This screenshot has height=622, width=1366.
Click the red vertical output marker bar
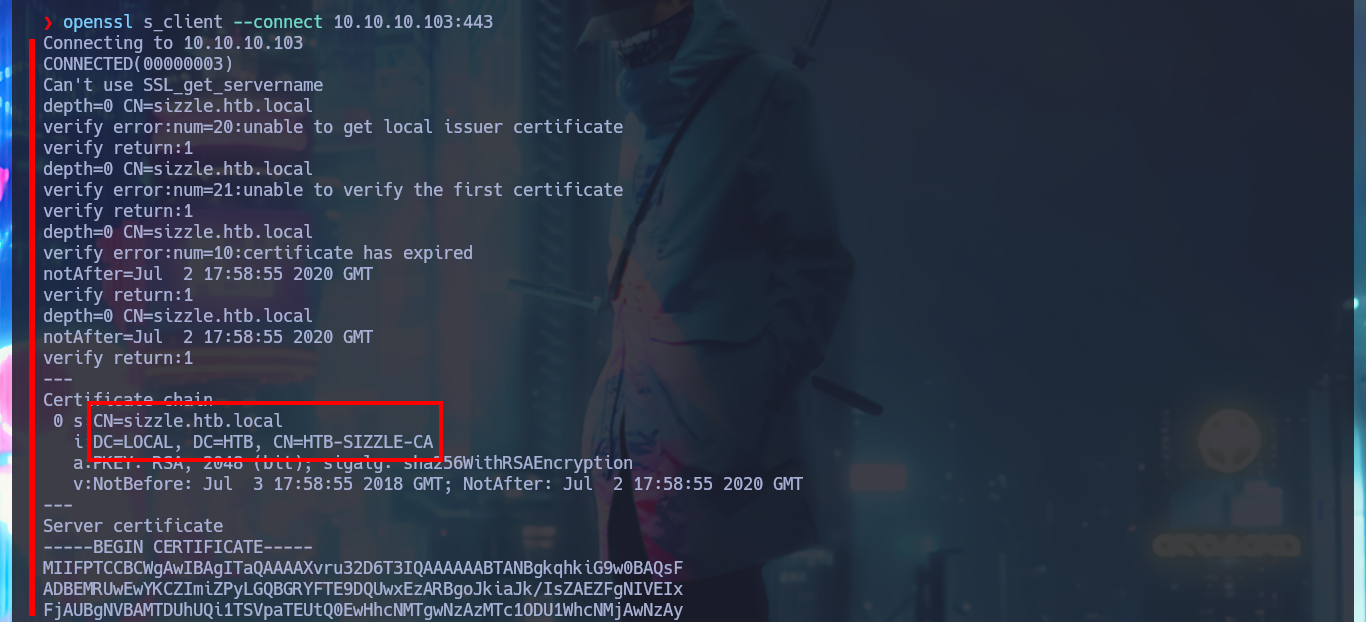coord(32,326)
